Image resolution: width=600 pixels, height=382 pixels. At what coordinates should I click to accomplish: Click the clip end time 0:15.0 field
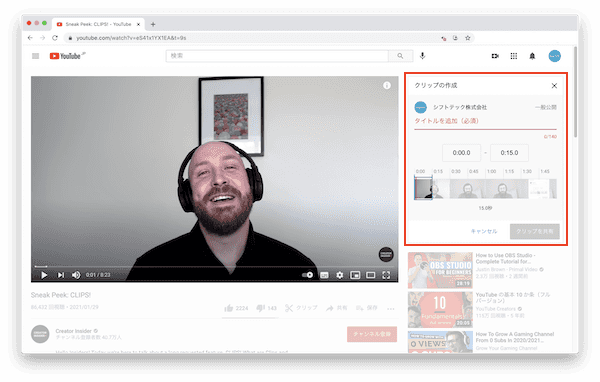pyautogui.click(x=509, y=153)
